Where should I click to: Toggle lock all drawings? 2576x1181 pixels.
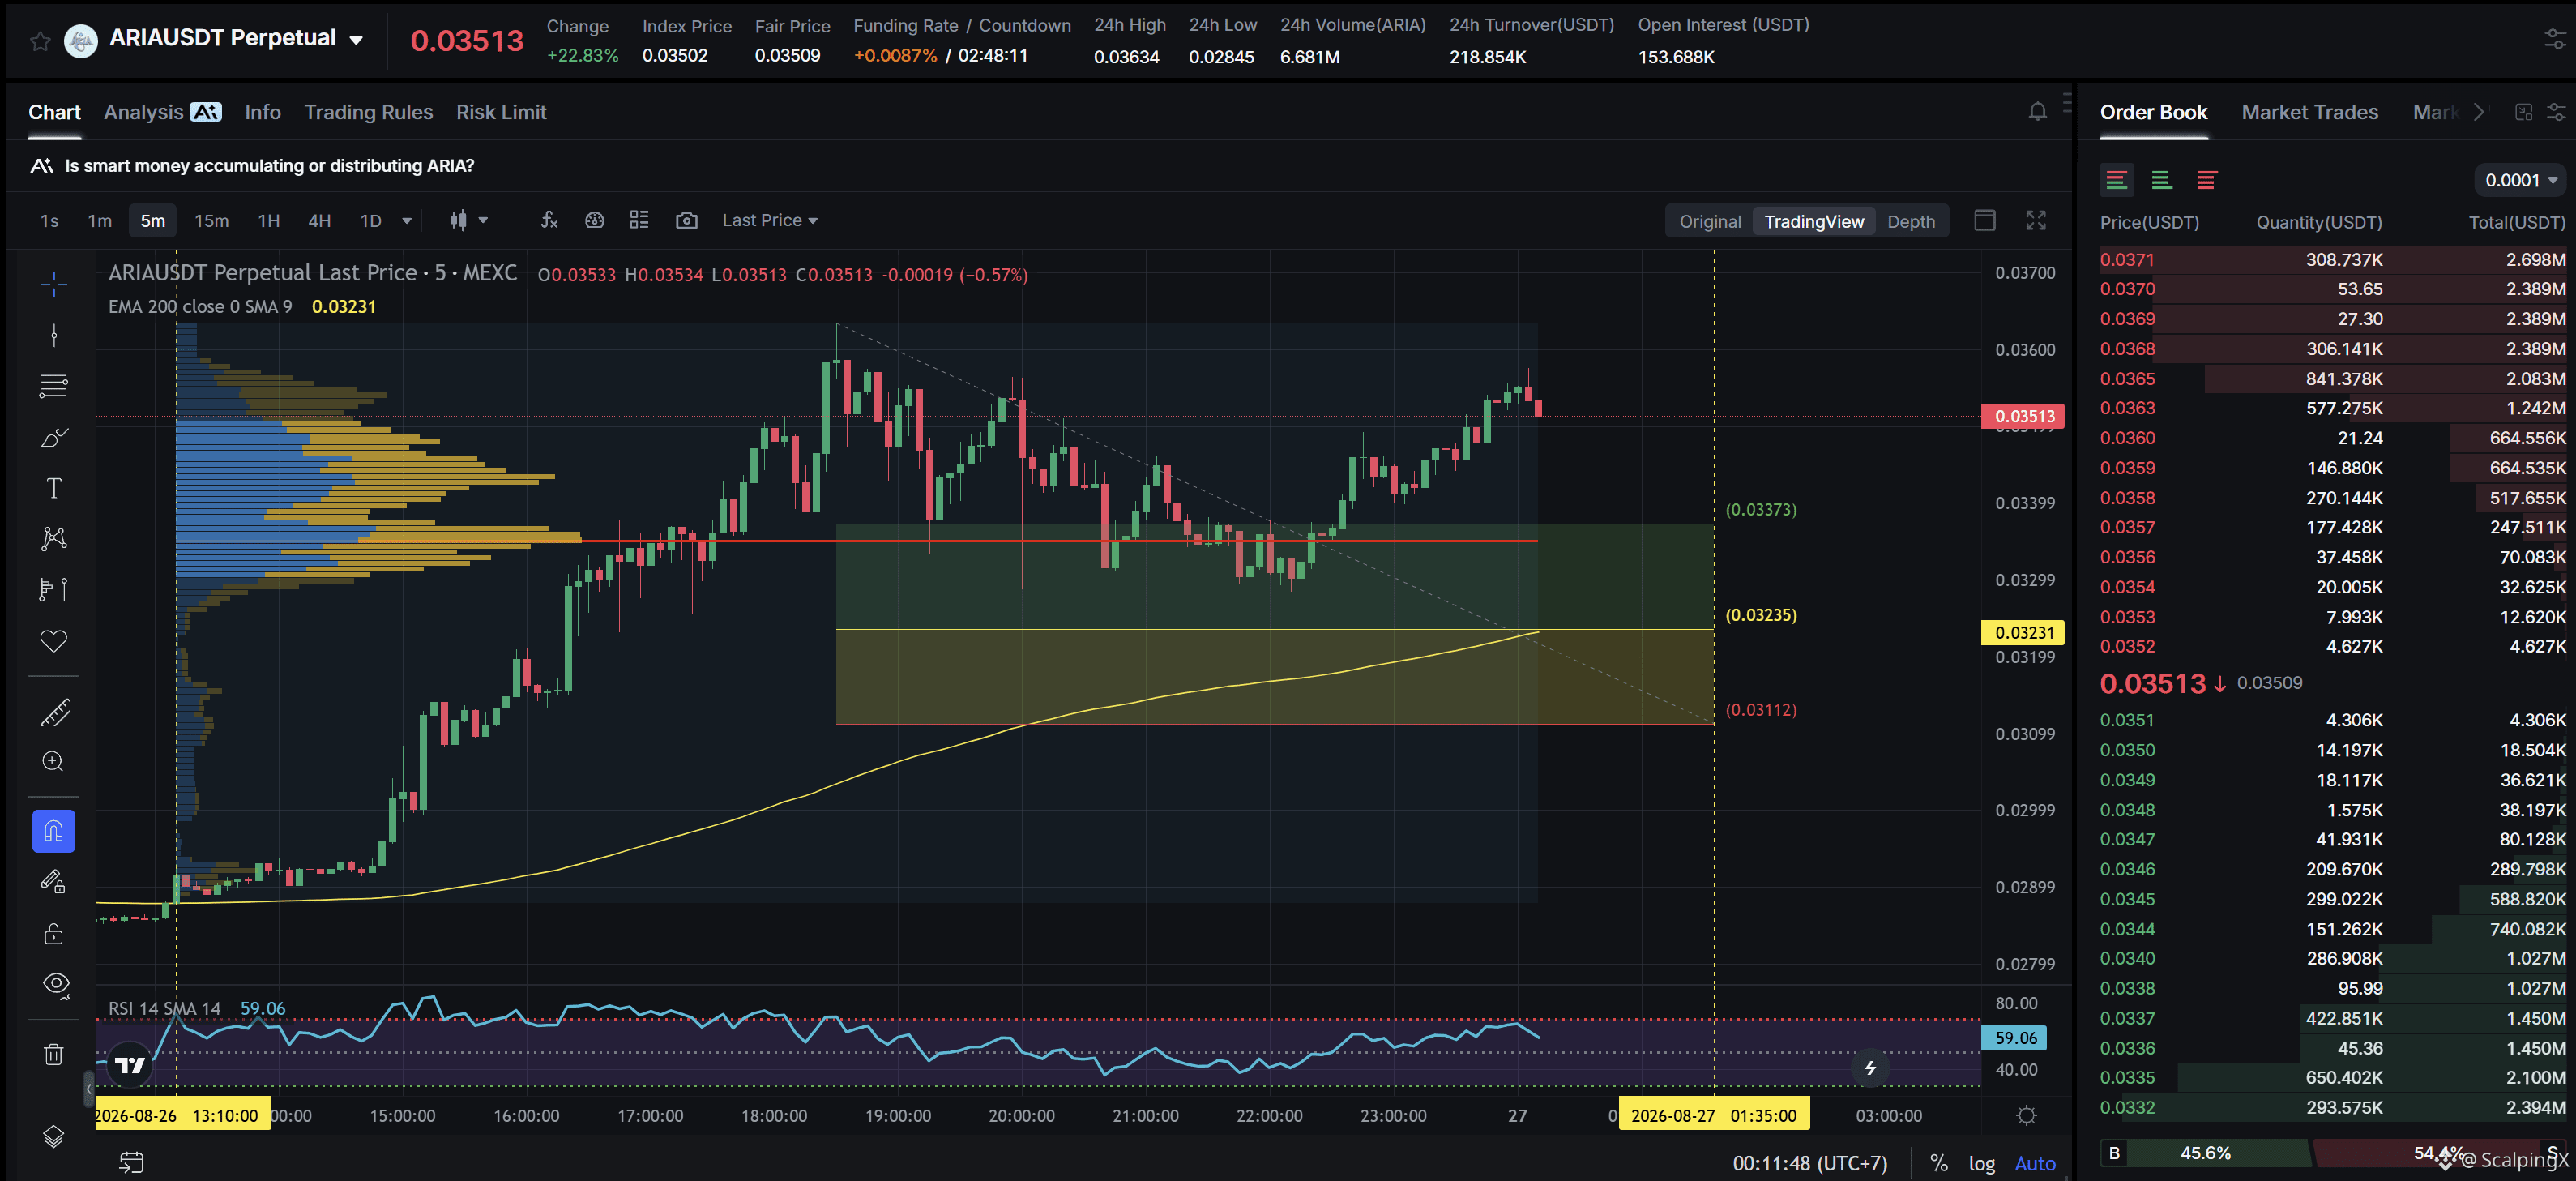(54, 934)
